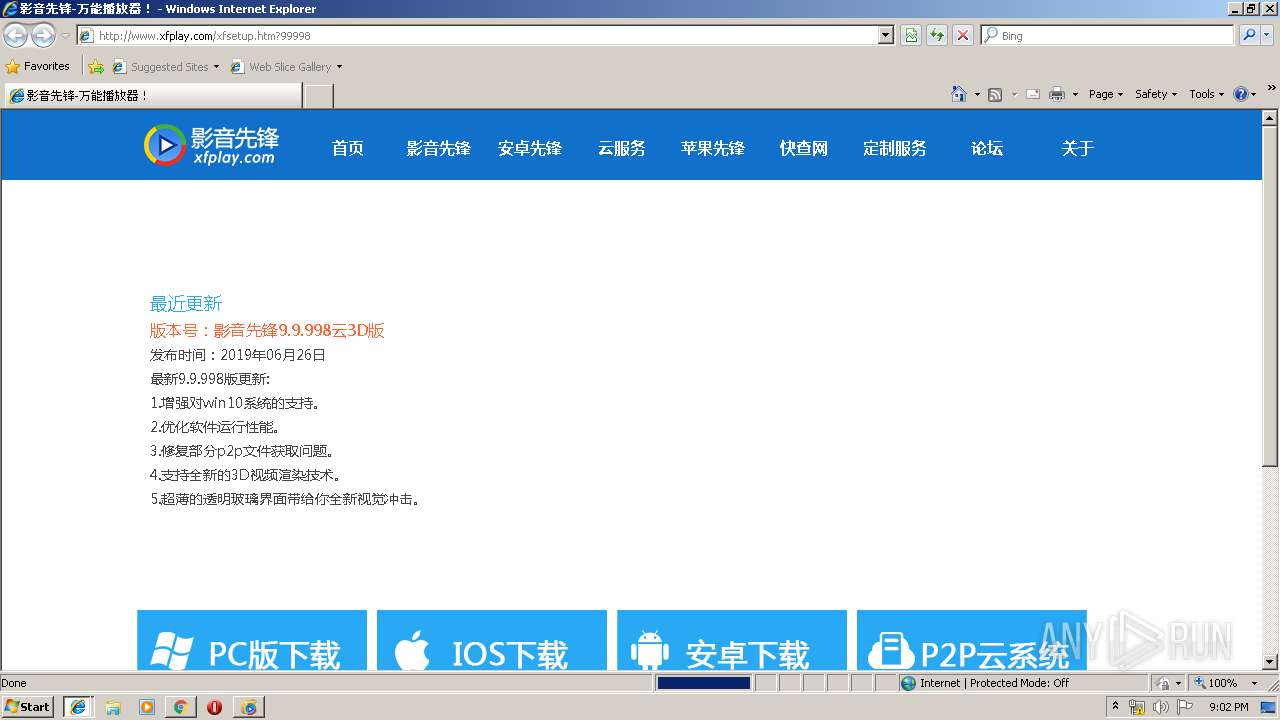Click the 100% zoom level button

coord(1215,683)
